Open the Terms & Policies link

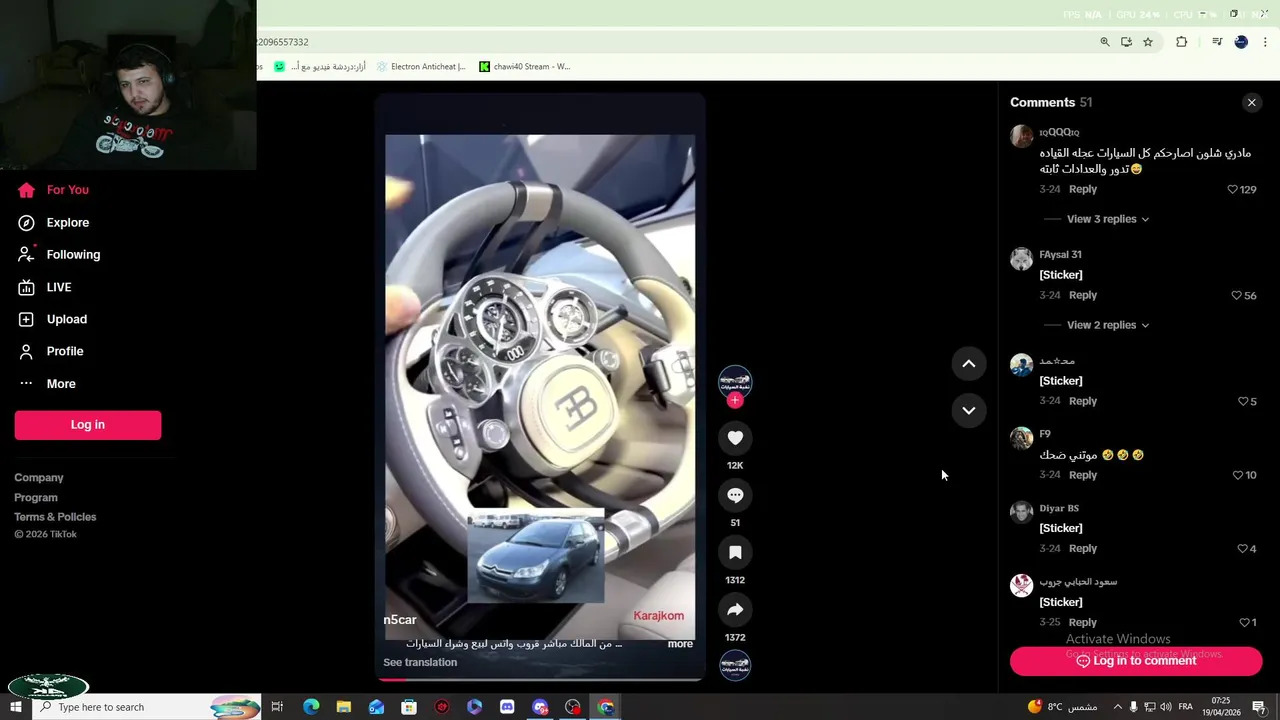pos(55,517)
